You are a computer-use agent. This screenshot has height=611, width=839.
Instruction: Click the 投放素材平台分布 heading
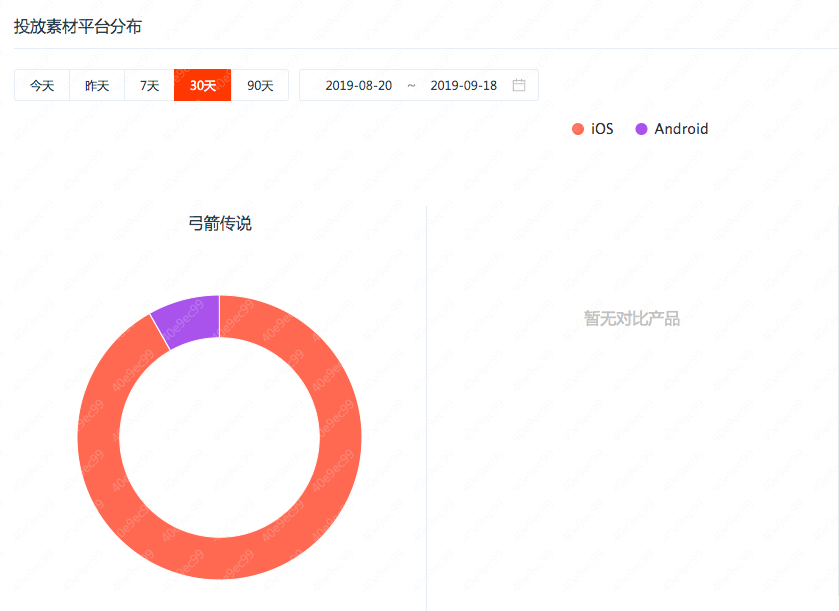[x=75, y=27]
